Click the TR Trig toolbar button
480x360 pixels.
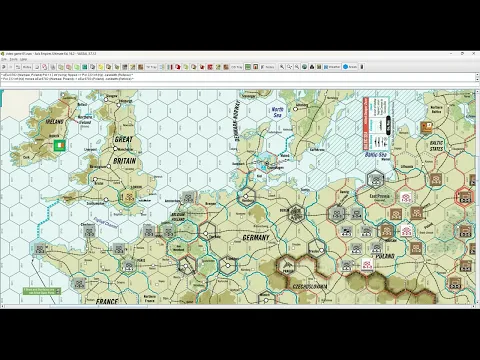[x=151, y=67]
